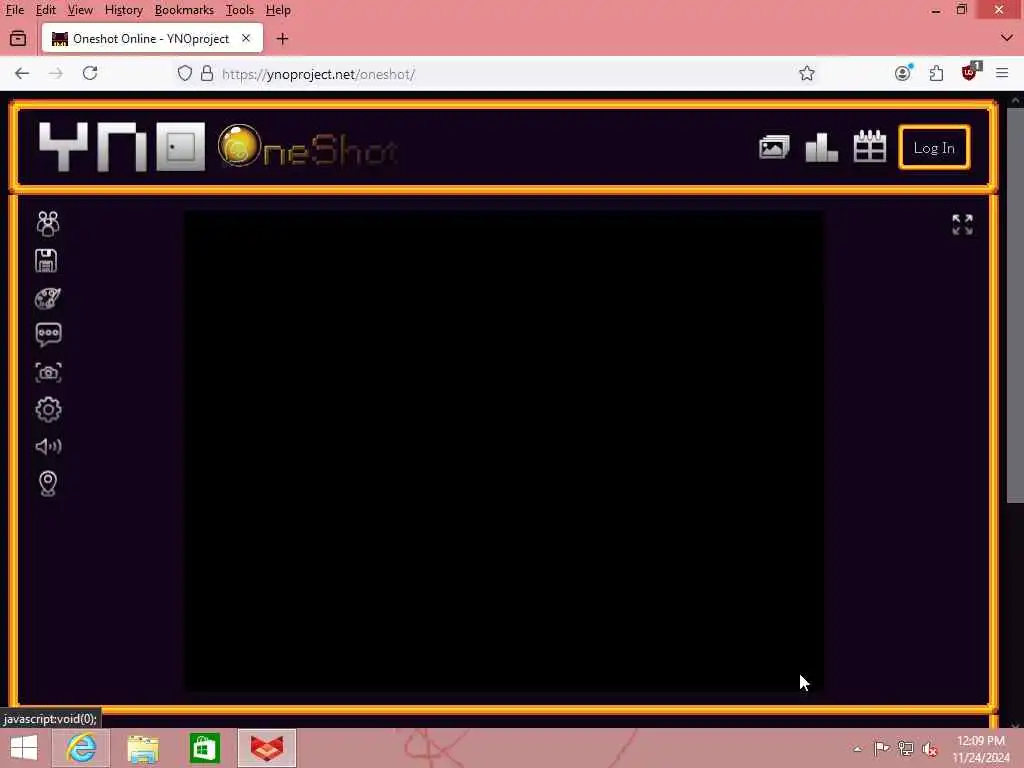The height and width of the screenshot is (768, 1024).
Task: Show site security padlock info
Action: pyautogui.click(x=207, y=73)
